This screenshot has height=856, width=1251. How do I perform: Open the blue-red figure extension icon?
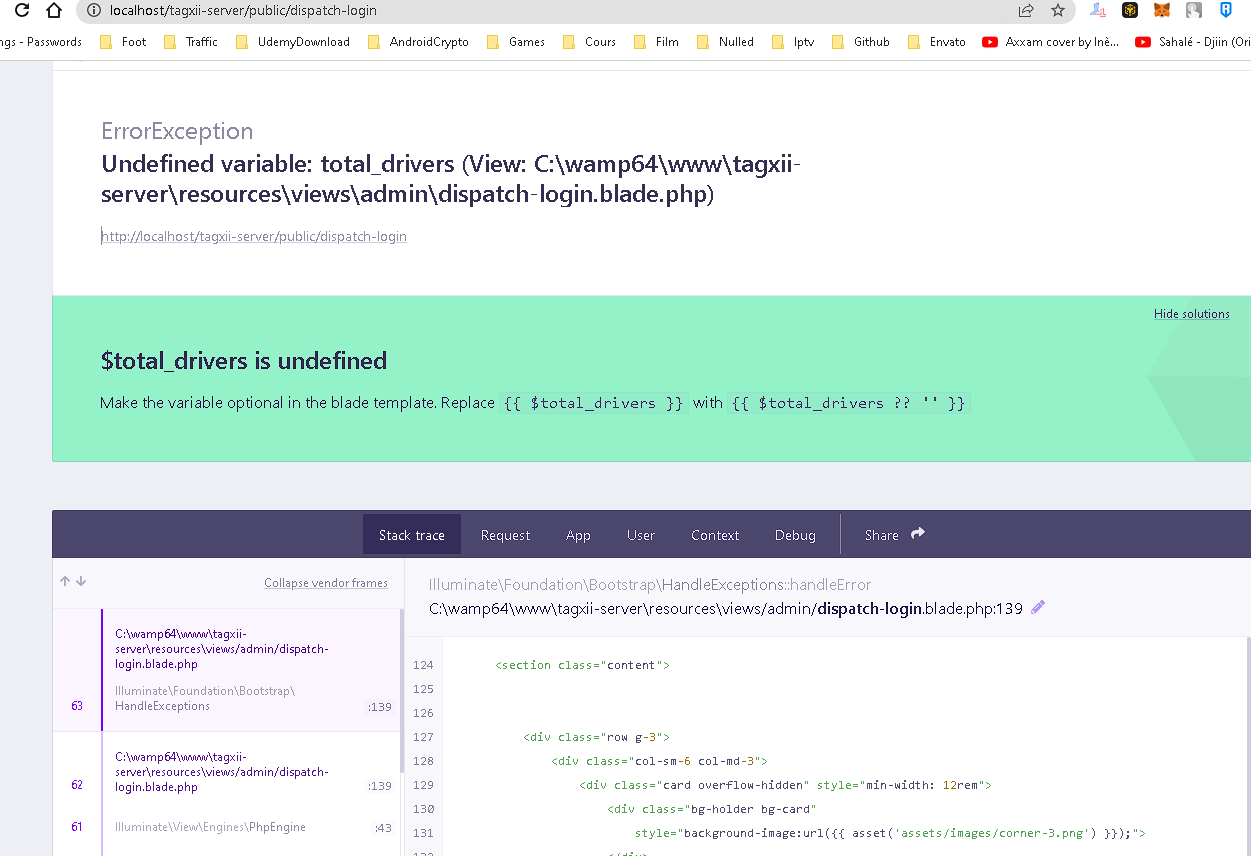1098,11
